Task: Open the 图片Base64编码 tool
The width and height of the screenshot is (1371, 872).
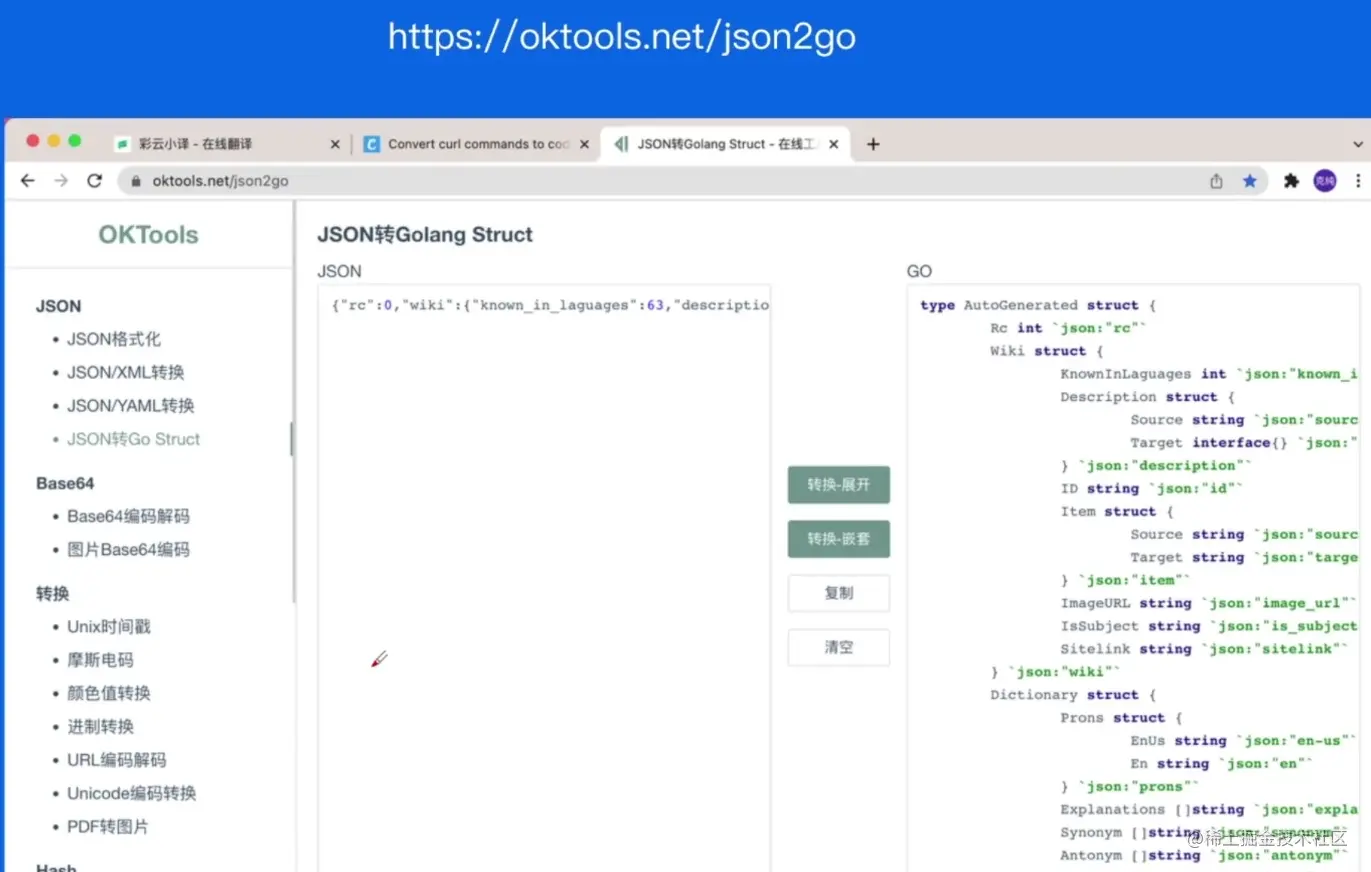Action: [128, 549]
